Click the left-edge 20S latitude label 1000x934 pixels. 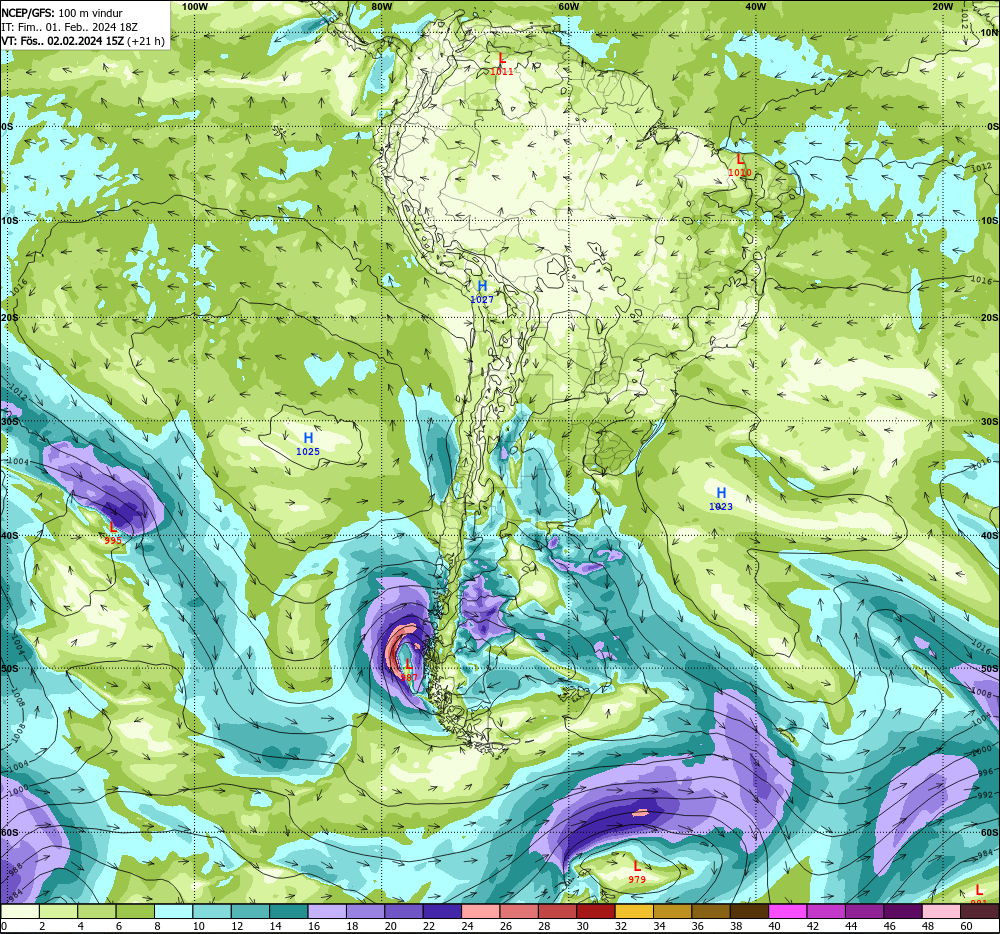10,317
